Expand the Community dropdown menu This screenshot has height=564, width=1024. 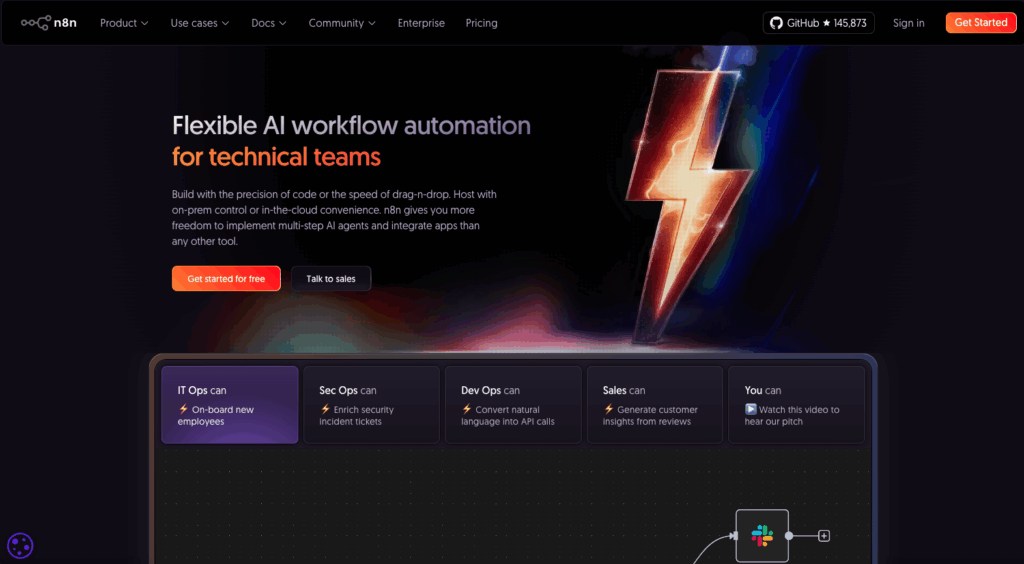(342, 23)
